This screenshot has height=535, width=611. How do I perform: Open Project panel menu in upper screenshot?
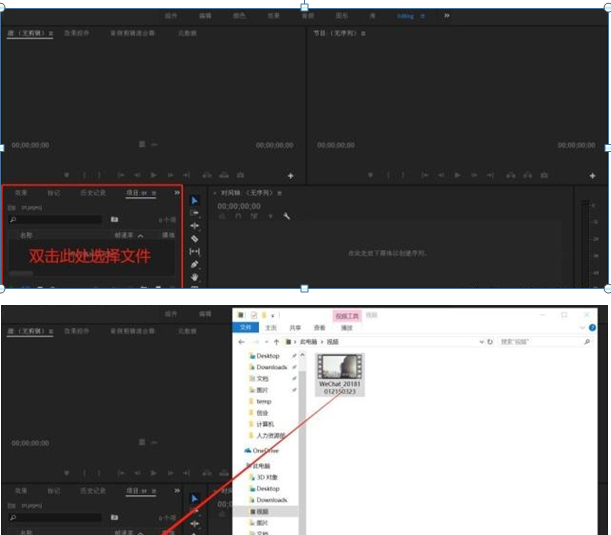coord(154,193)
